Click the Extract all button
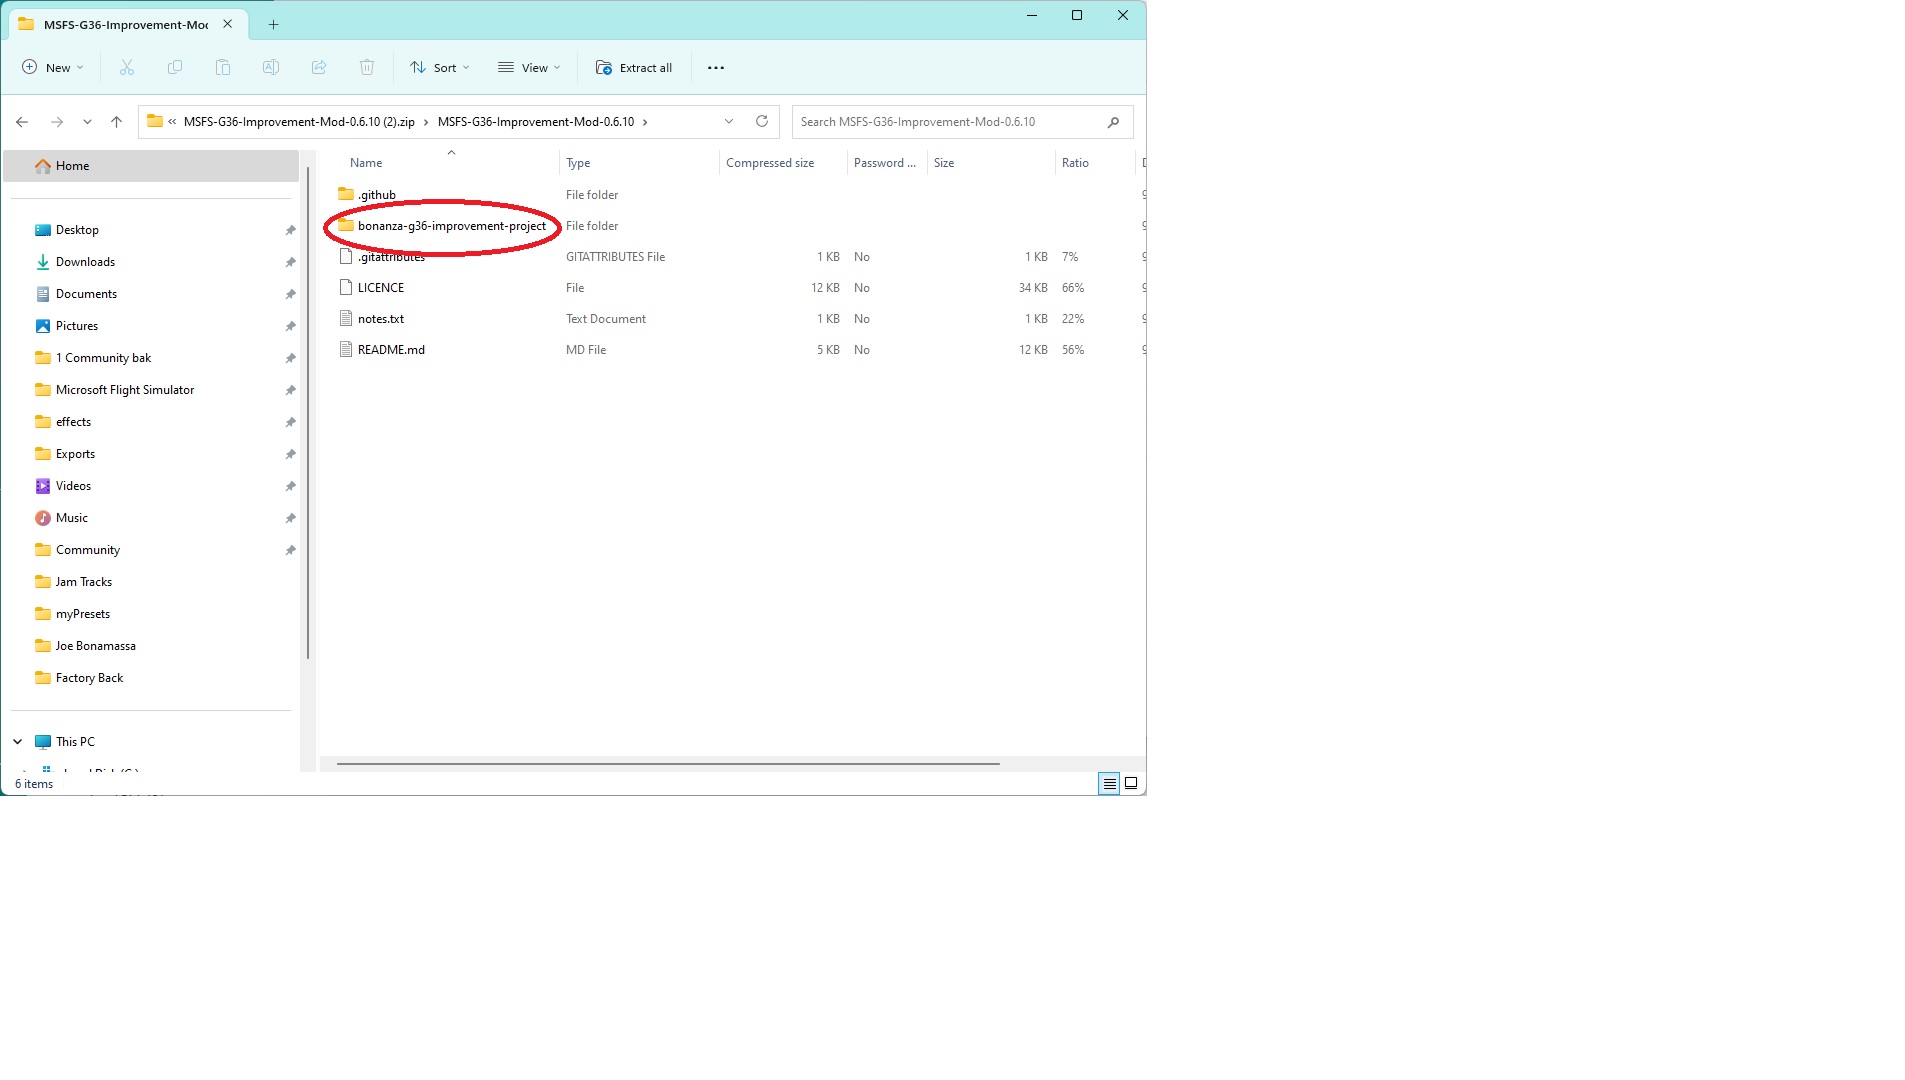 coord(634,68)
